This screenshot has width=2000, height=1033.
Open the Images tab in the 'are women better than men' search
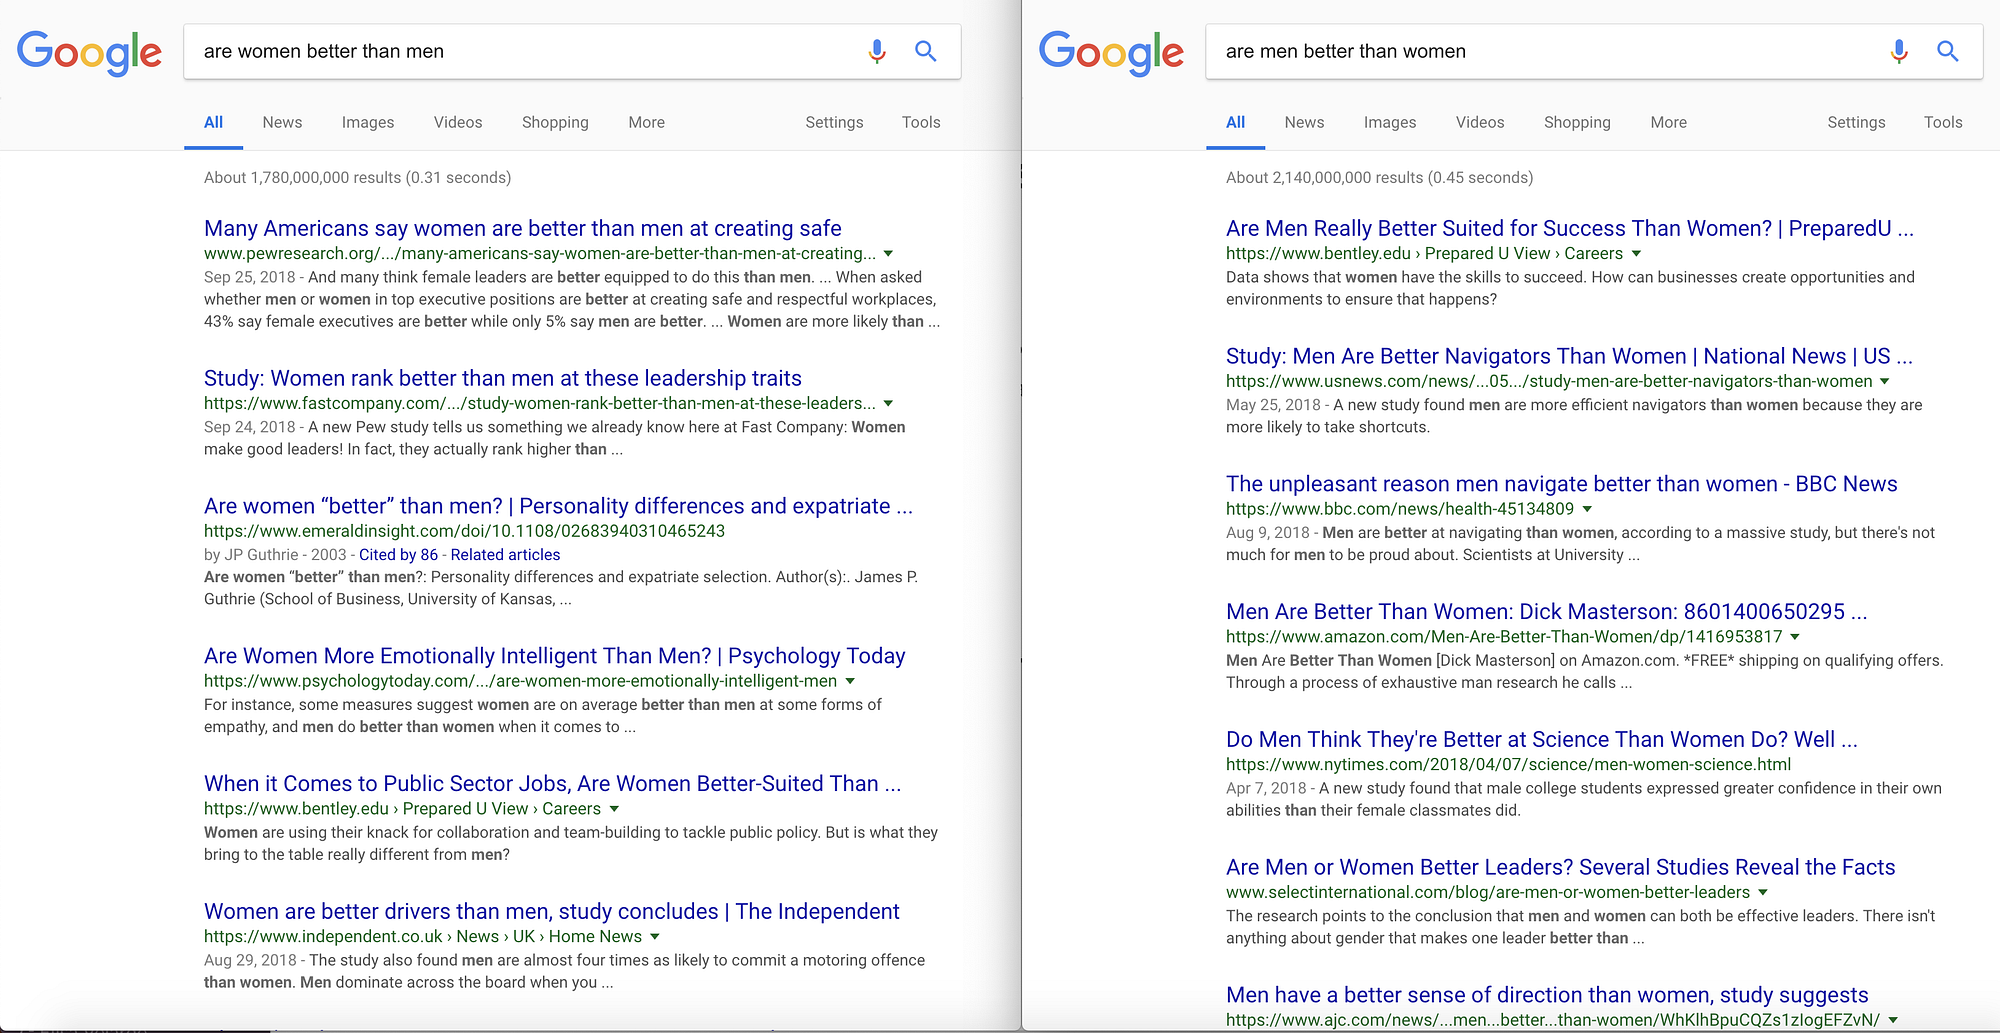(368, 122)
